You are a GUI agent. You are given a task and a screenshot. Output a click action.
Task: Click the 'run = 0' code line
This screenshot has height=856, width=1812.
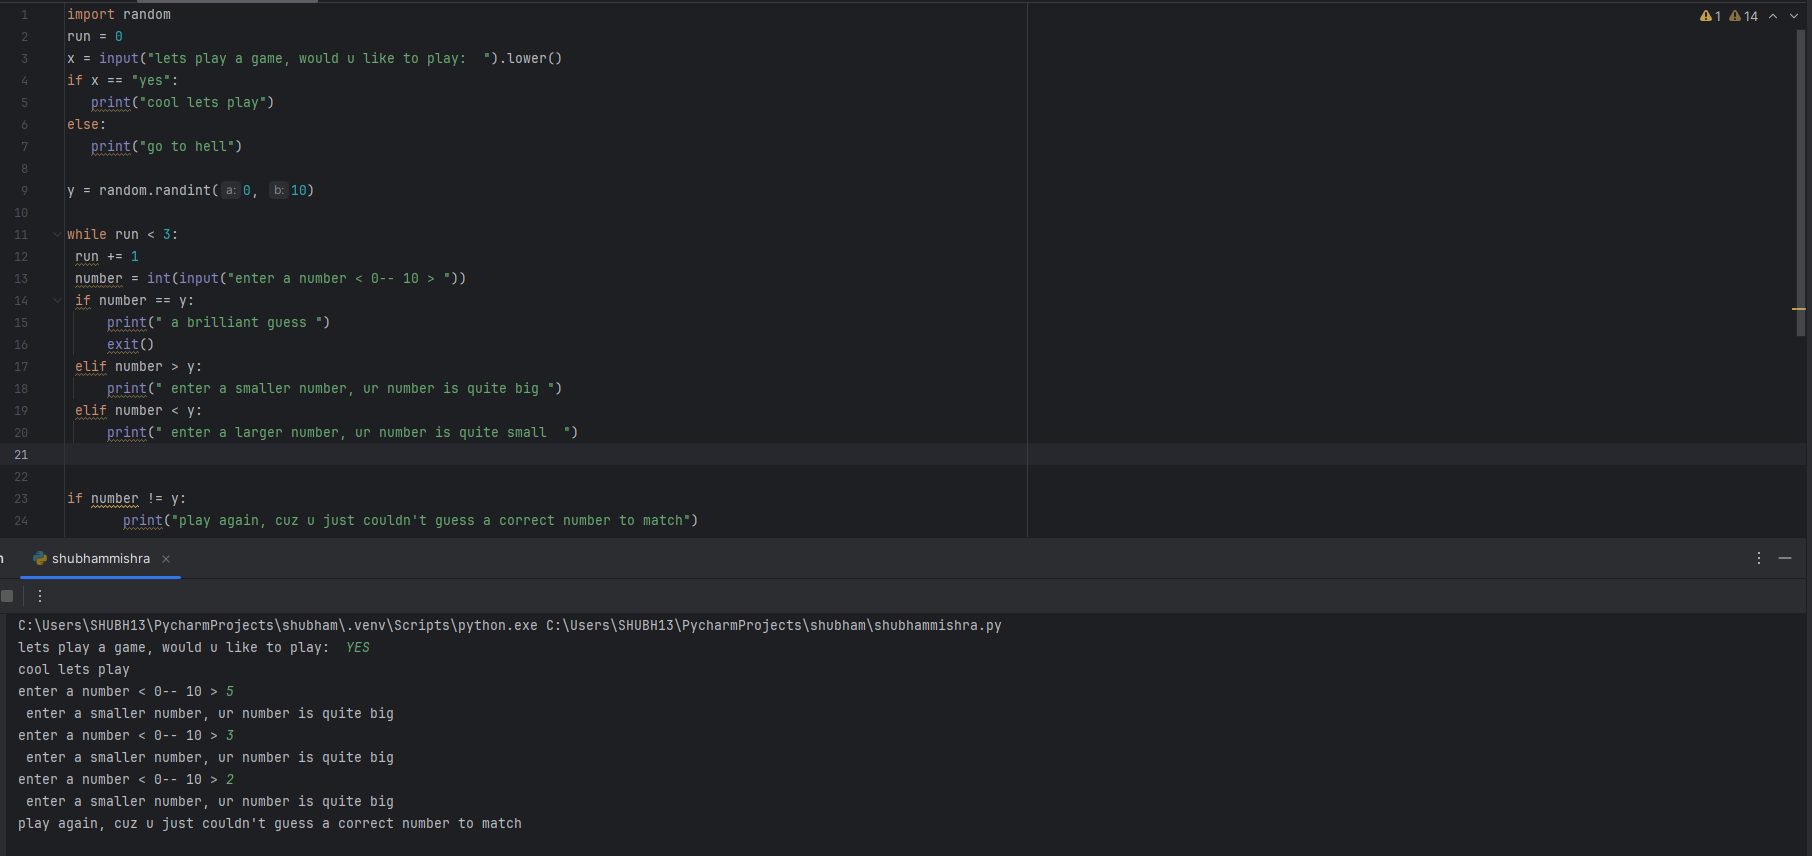95,37
